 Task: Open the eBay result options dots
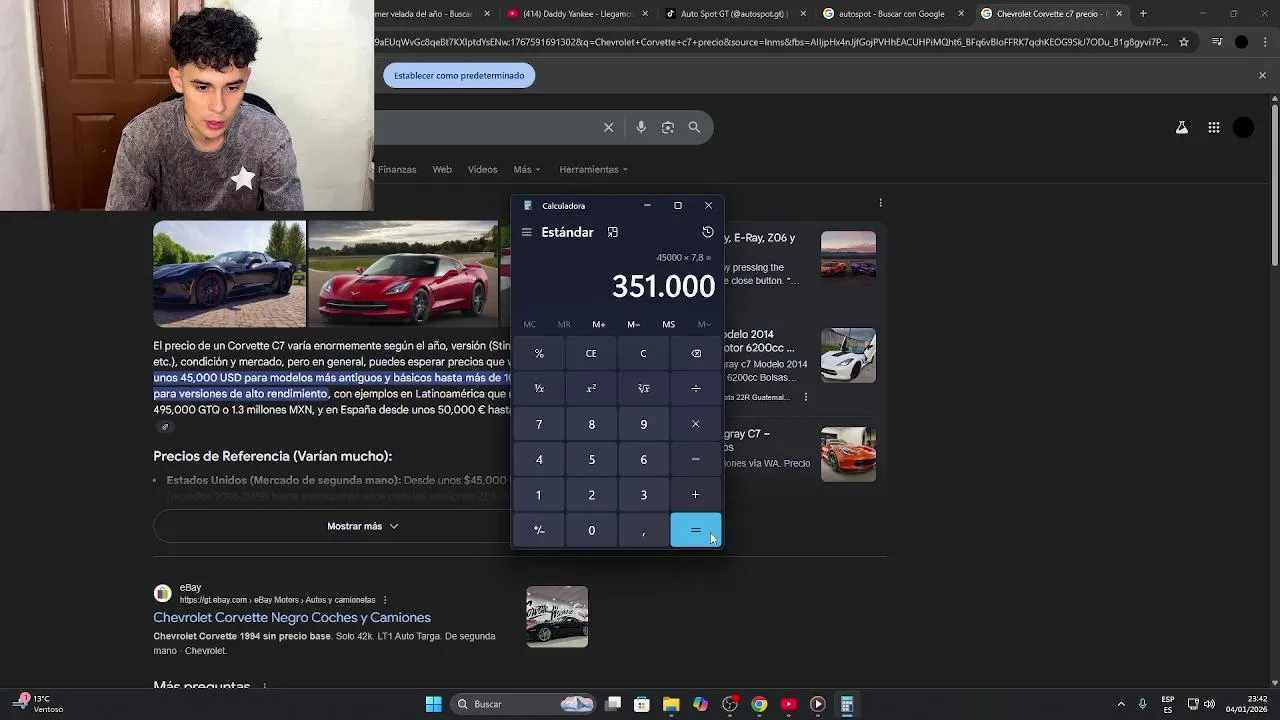pos(385,600)
